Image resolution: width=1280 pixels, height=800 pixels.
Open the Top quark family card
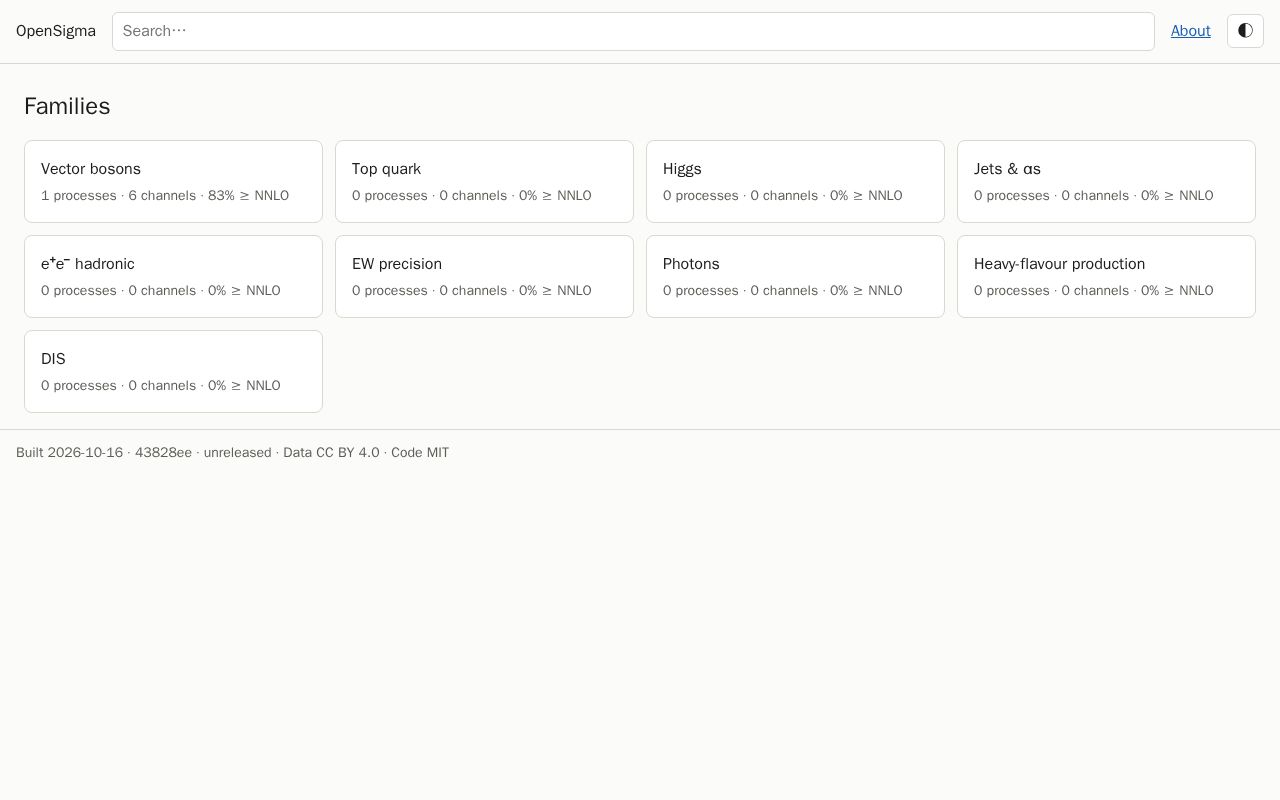coord(484,181)
